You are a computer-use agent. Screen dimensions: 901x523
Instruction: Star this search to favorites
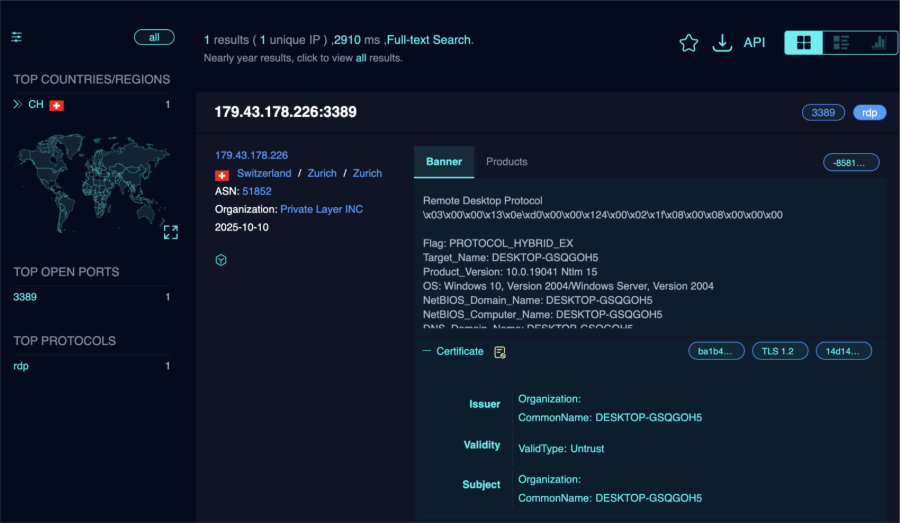click(688, 43)
